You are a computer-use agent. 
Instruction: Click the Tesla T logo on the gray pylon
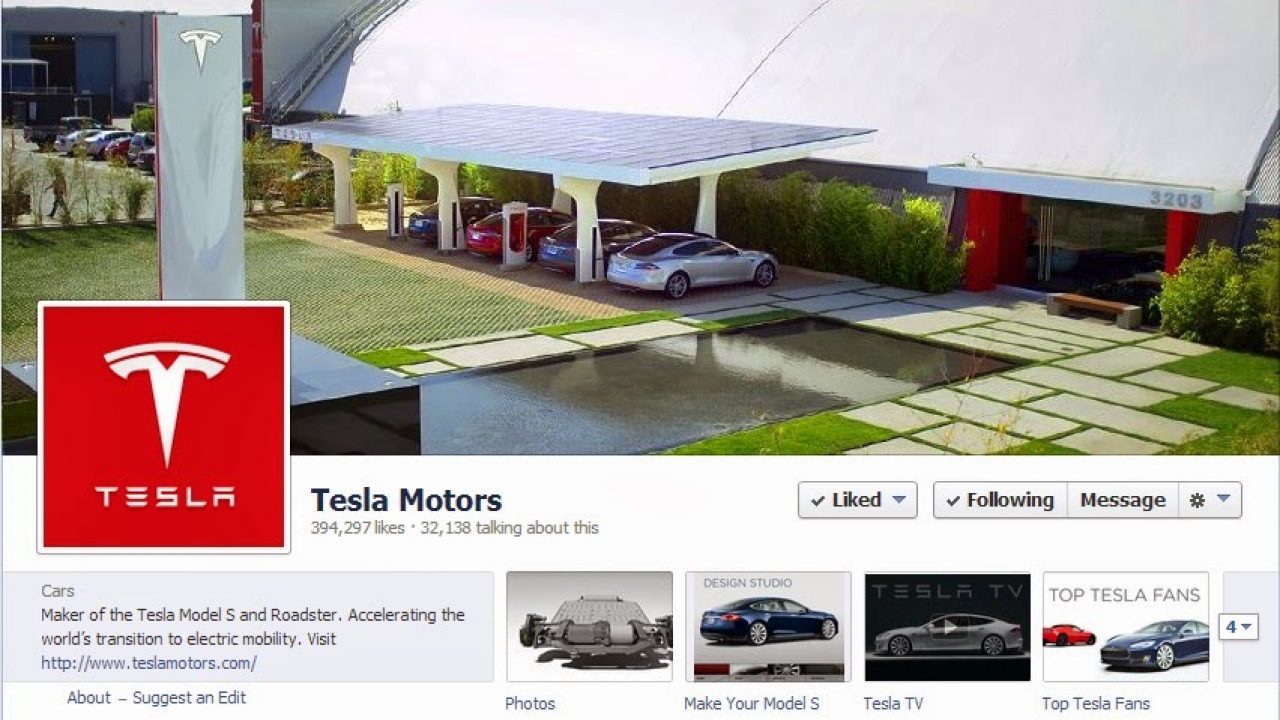click(x=200, y=48)
